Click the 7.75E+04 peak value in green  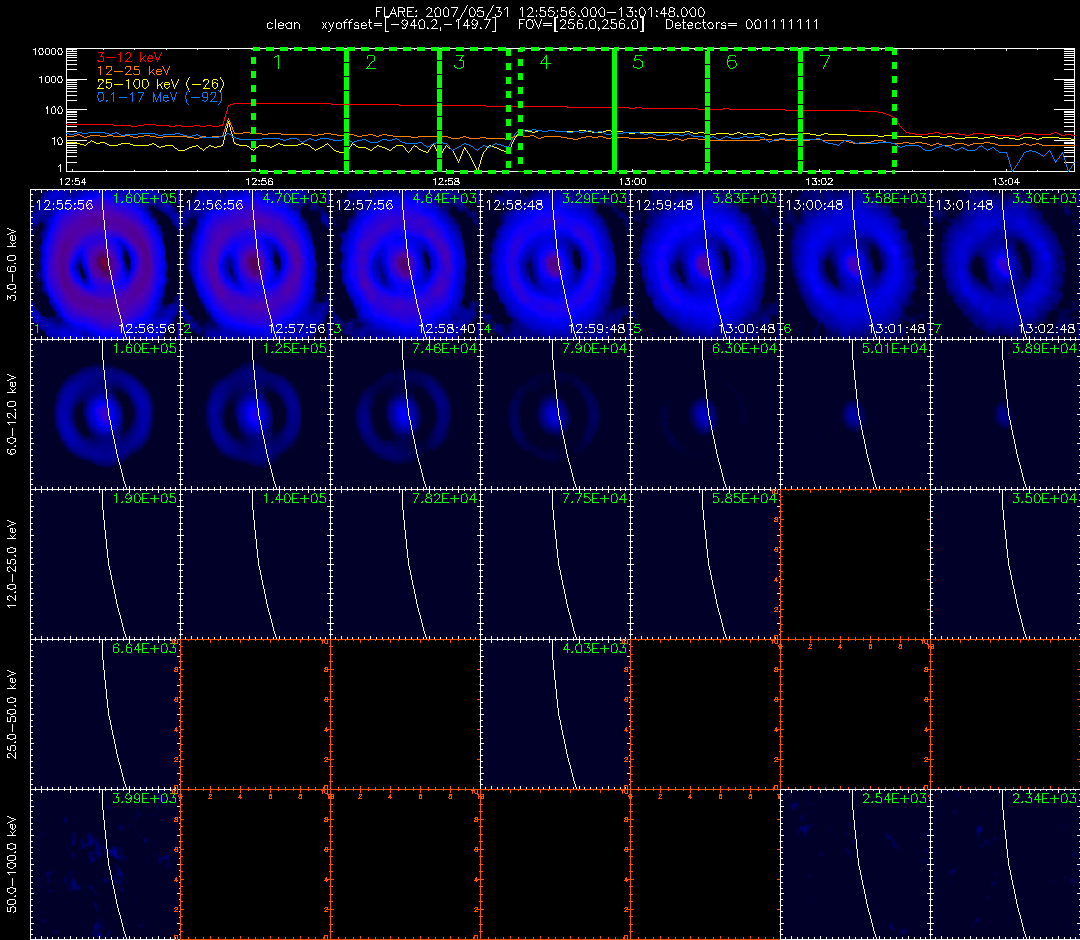click(x=594, y=498)
